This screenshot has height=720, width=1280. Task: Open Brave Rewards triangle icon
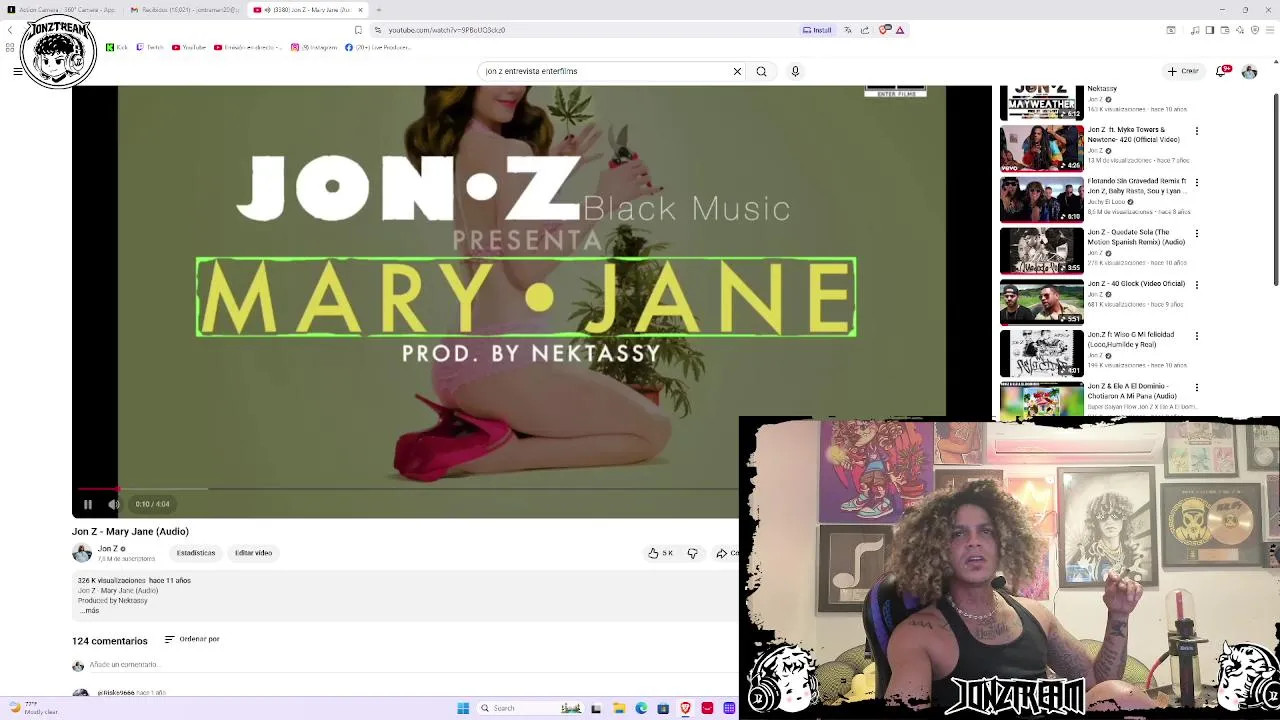point(900,30)
